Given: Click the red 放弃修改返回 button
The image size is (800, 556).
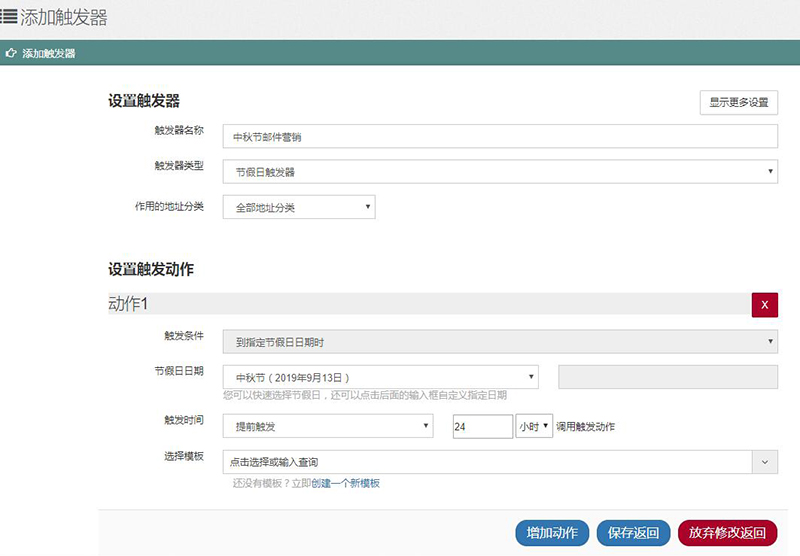Looking at the screenshot, I should tap(727, 533).
